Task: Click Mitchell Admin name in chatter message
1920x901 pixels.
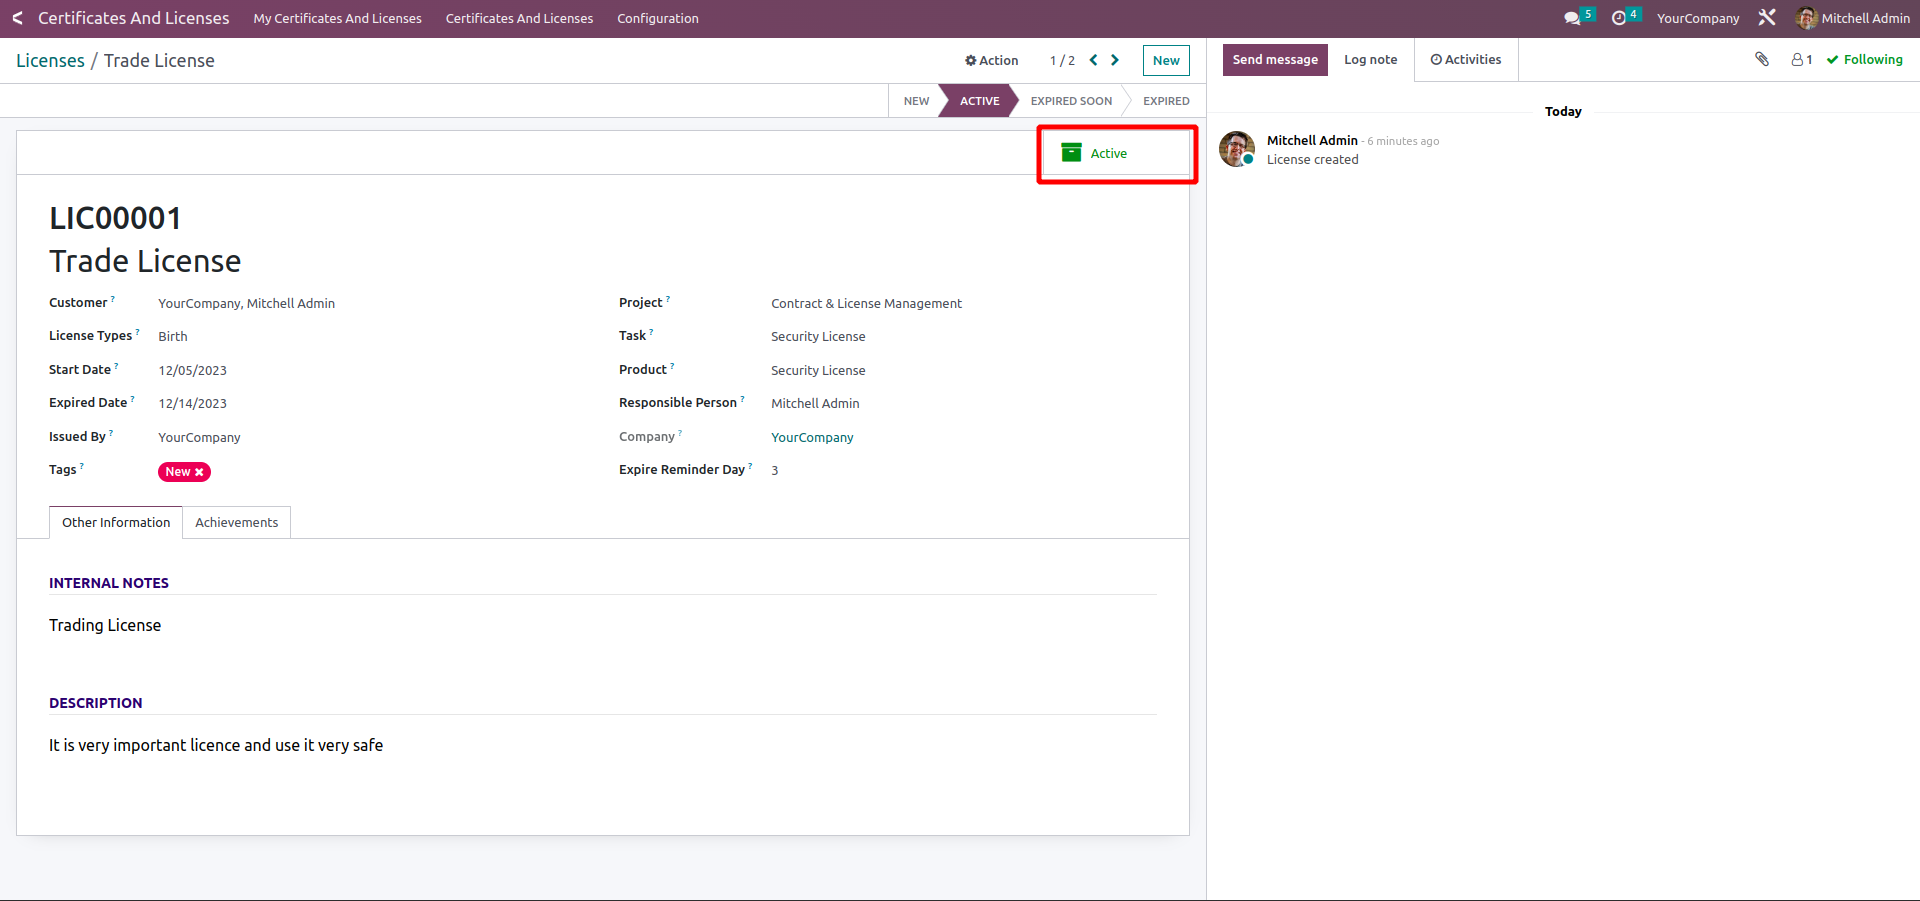Action: point(1312,140)
